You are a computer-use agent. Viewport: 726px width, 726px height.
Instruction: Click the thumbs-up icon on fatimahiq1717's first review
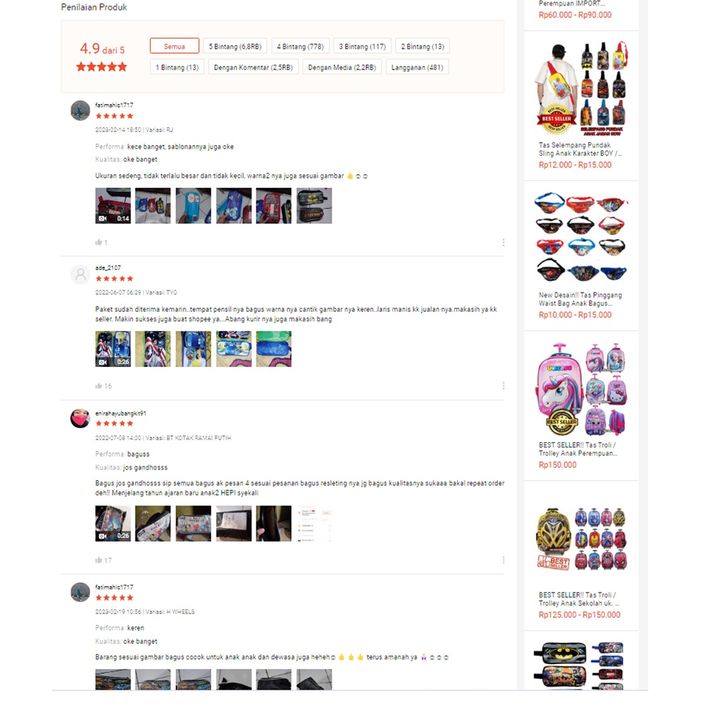coord(98,242)
